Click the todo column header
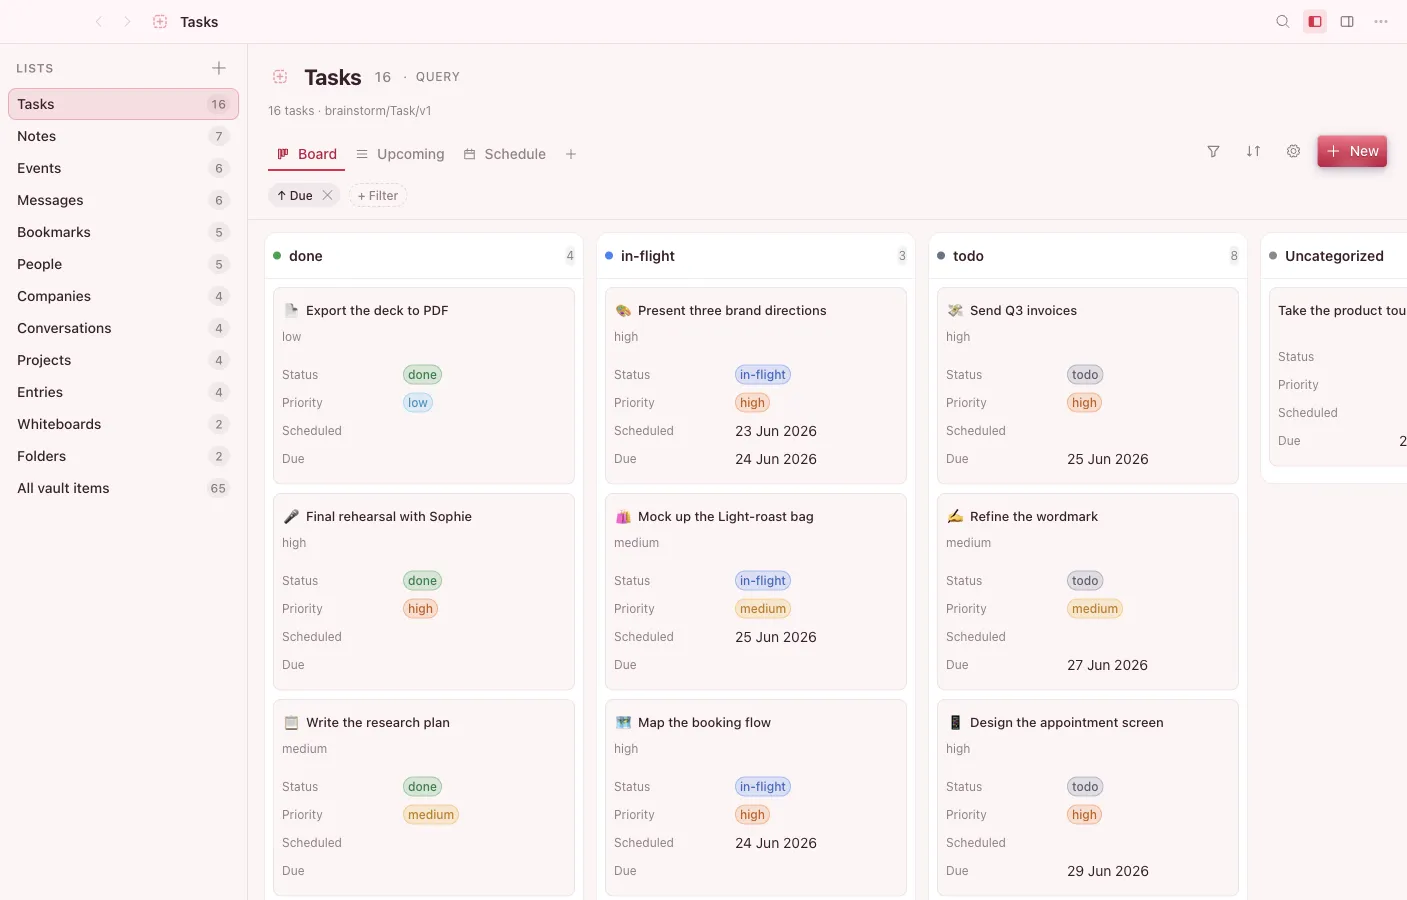 click(1087, 256)
